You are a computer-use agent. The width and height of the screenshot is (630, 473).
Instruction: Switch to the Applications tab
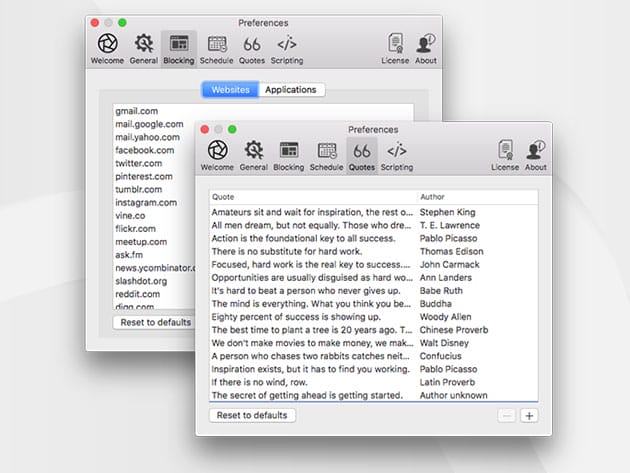pos(291,90)
